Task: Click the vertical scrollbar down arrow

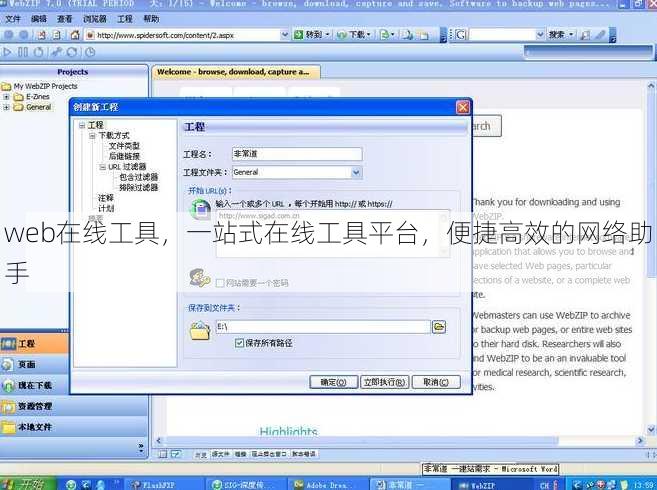Action: (x=651, y=429)
